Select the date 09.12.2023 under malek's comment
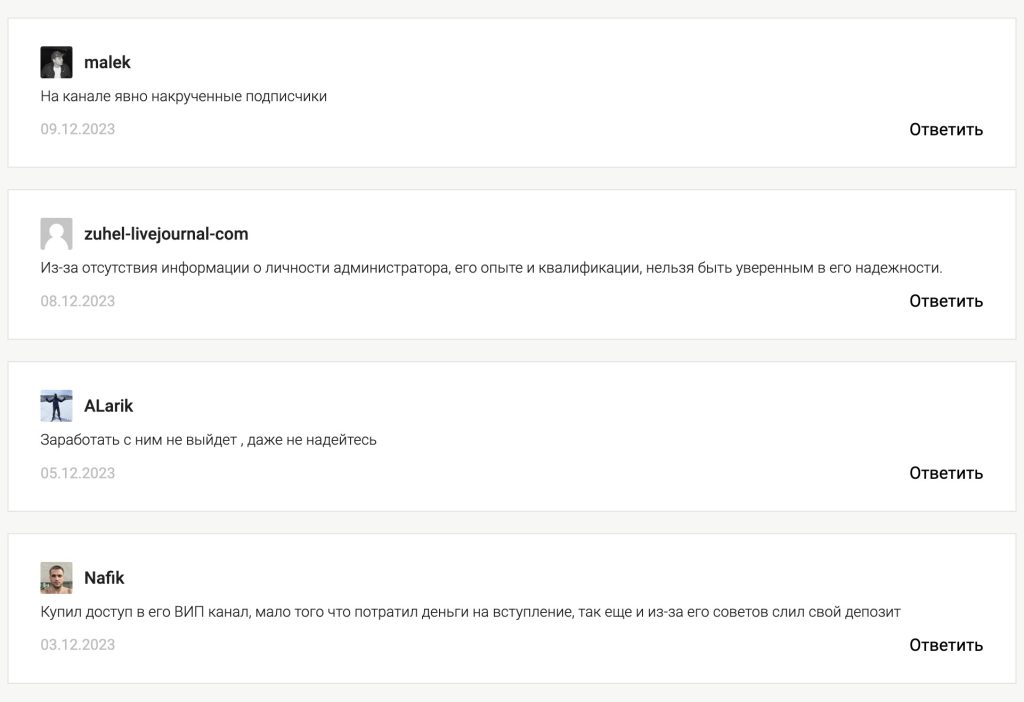 [78, 129]
